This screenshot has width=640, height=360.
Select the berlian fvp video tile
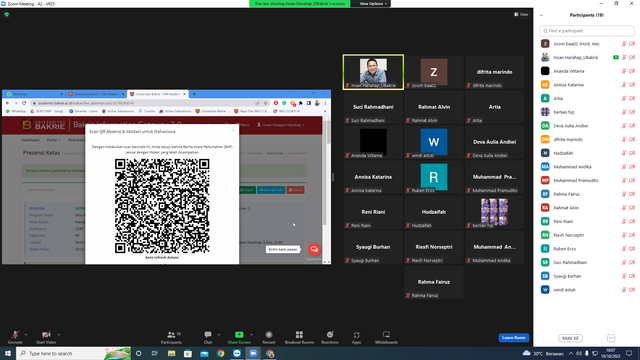494,212
